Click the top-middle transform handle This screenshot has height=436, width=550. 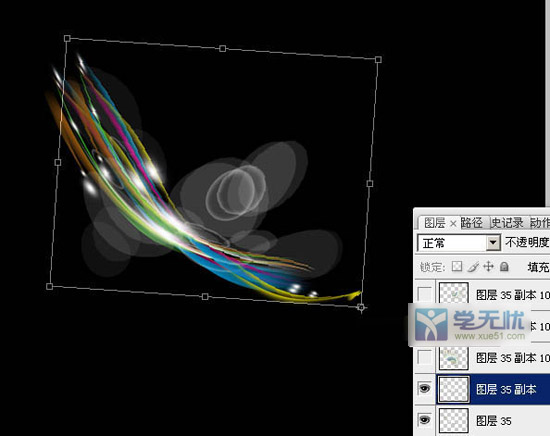222,48
